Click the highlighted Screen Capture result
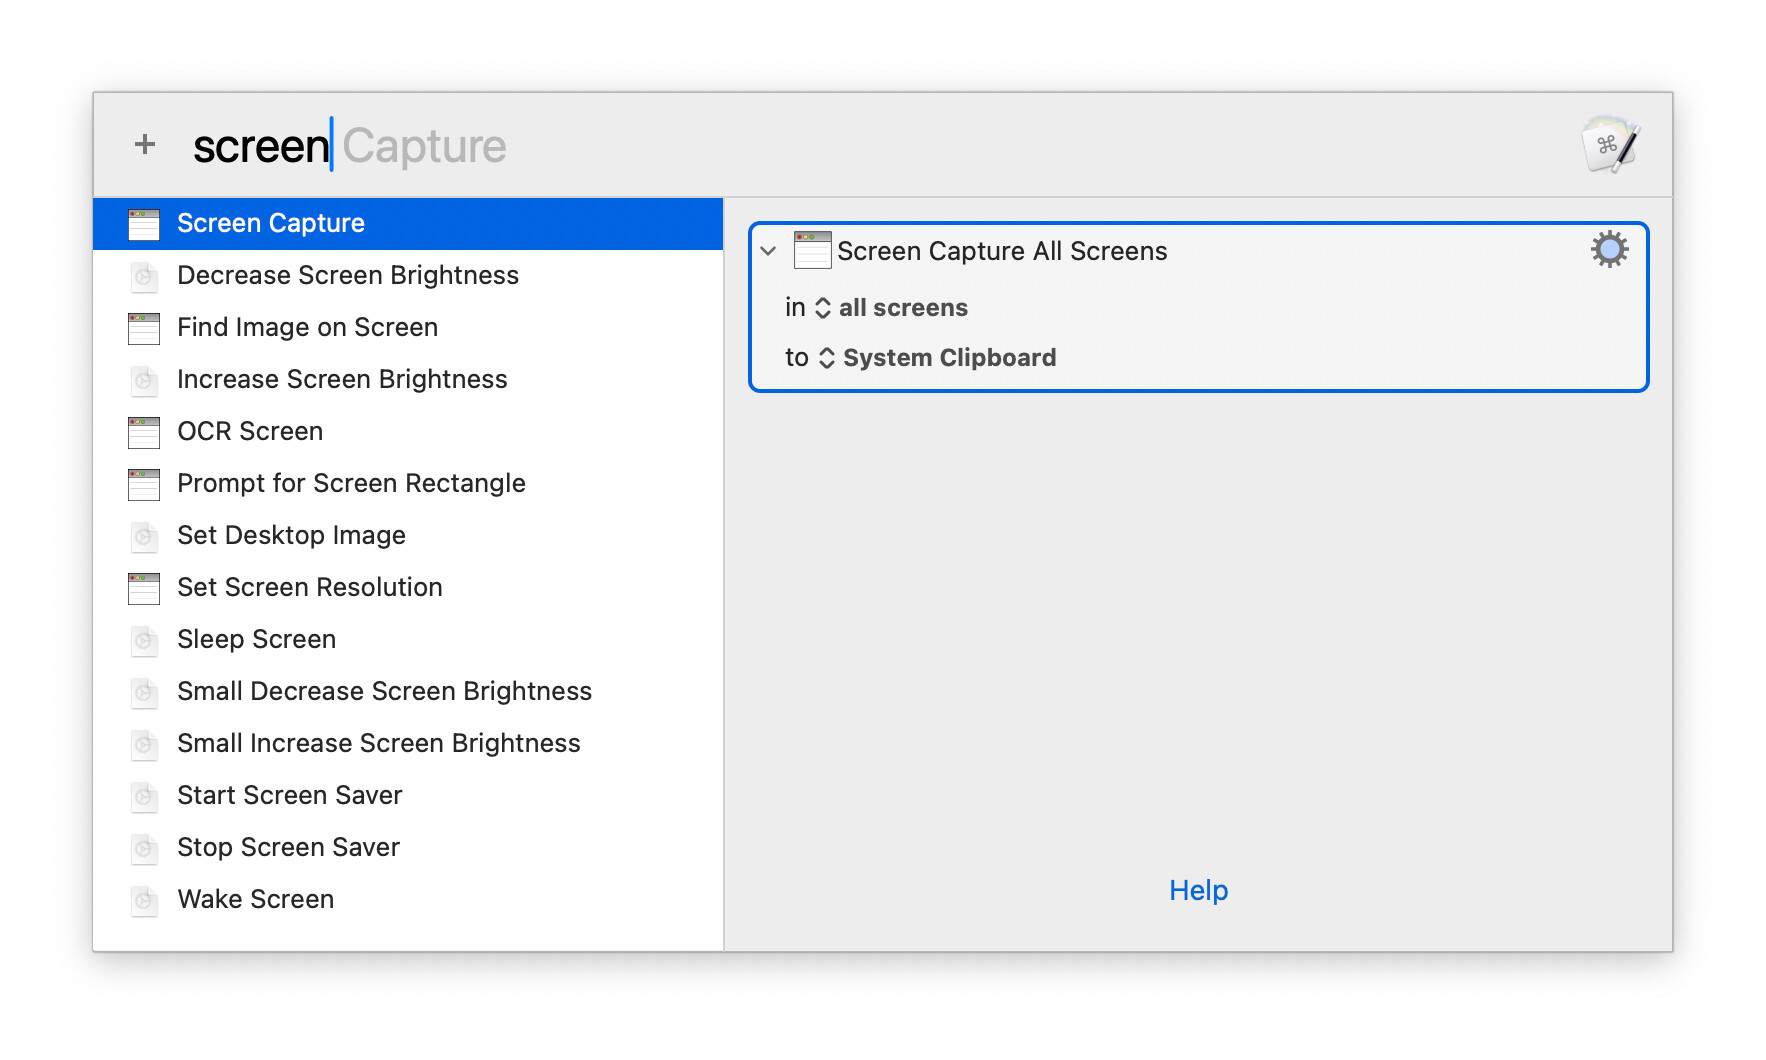Screen dimensions: 1766x1060 click(270, 224)
